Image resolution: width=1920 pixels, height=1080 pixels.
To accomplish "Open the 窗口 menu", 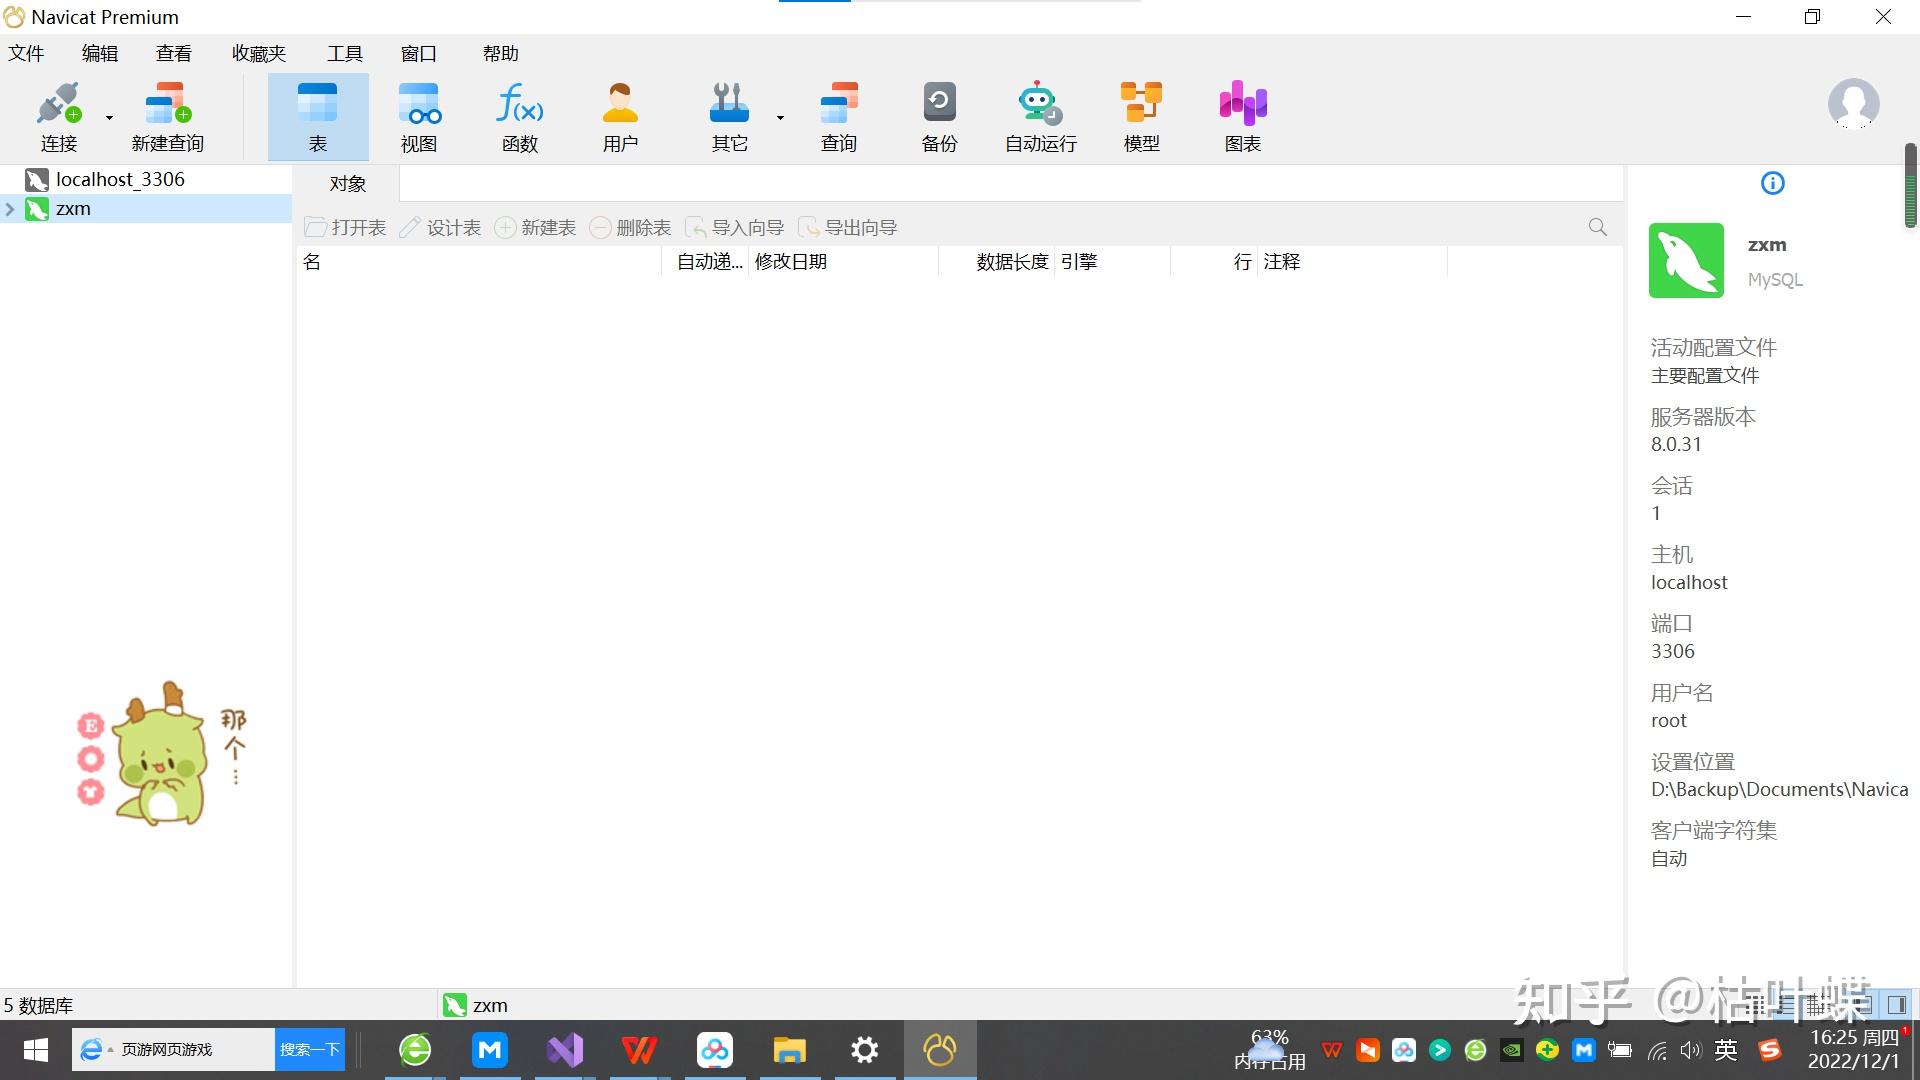I will pyautogui.click(x=419, y=53).
